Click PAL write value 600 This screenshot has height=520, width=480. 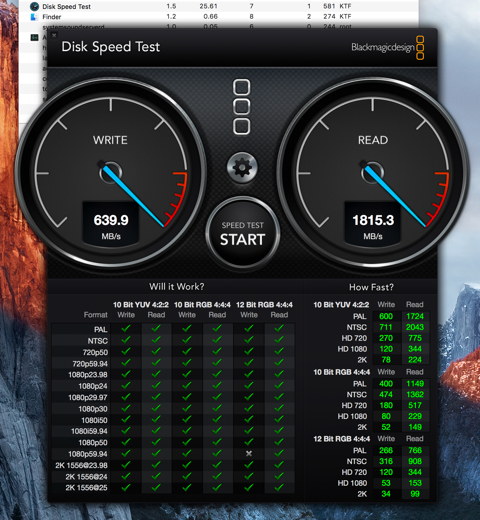point(386,316)
